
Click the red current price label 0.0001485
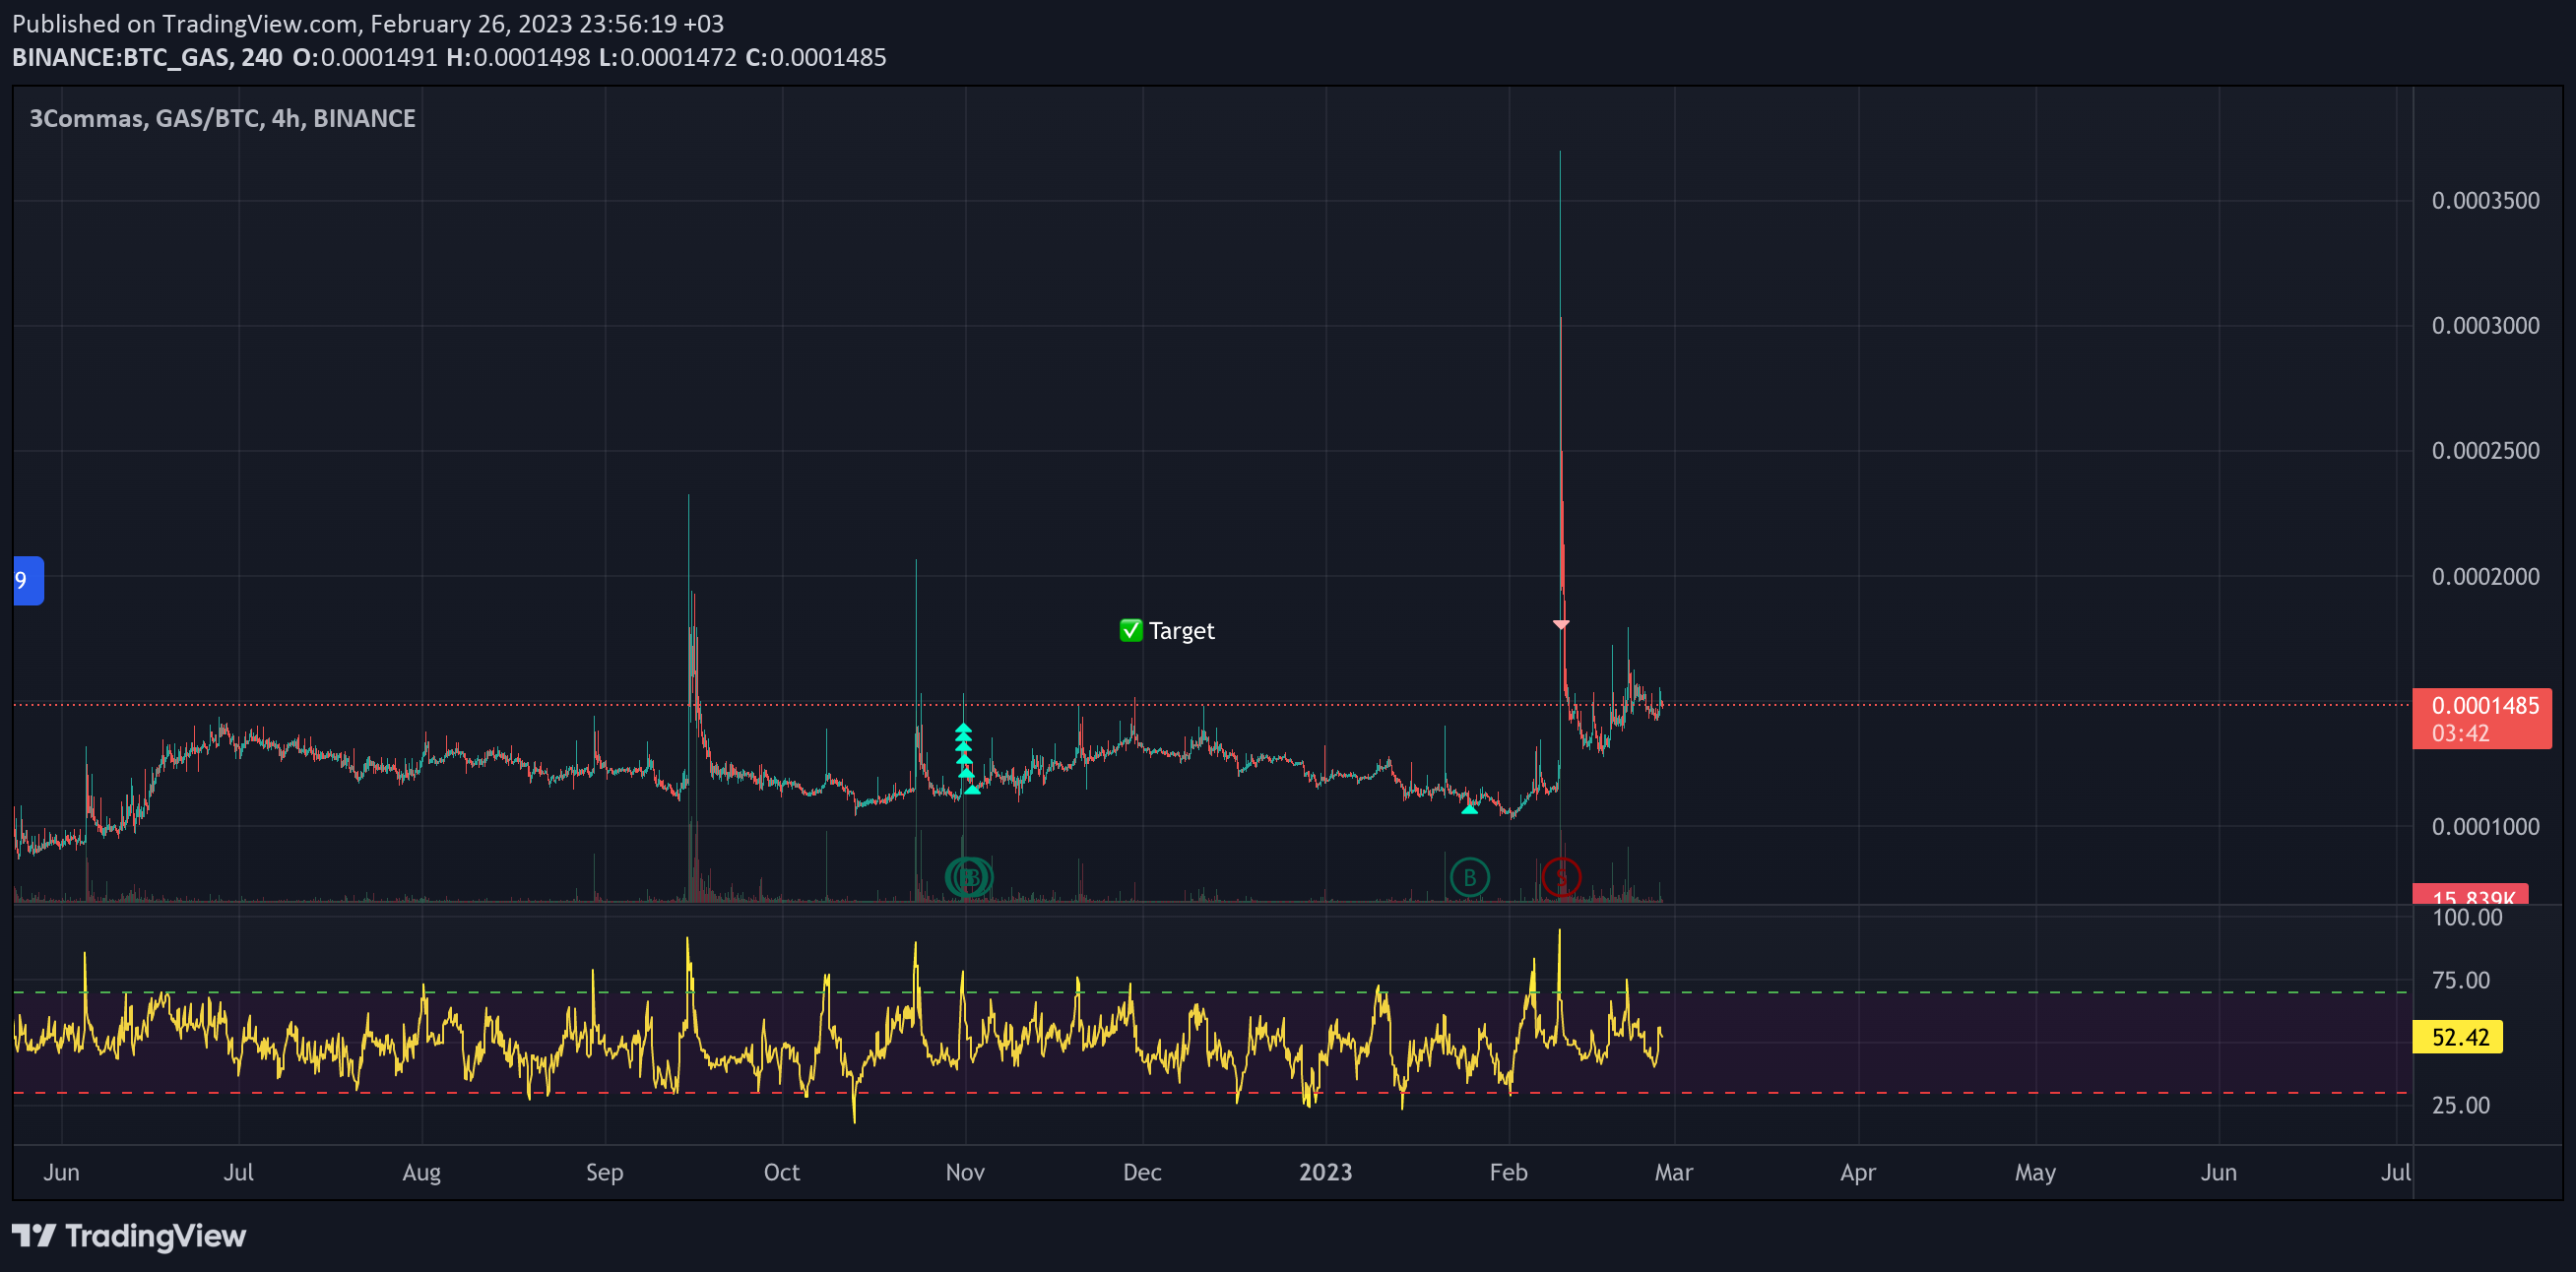pos(2482,718)
